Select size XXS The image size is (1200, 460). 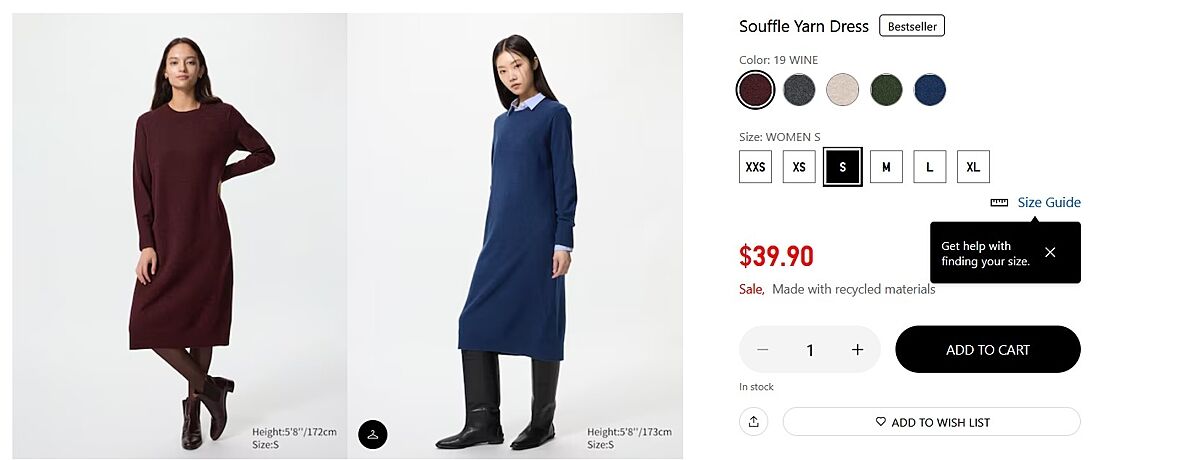tap(755, 167)
